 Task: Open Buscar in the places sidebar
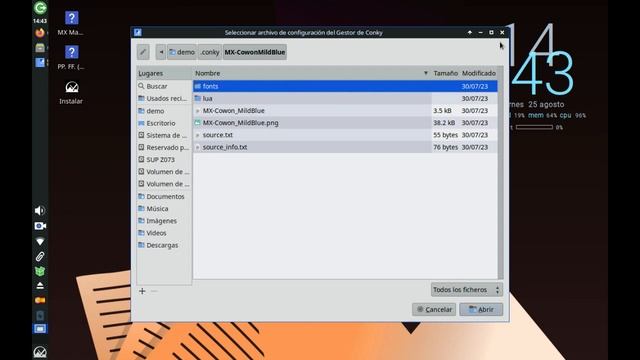(x=164, y=86)
